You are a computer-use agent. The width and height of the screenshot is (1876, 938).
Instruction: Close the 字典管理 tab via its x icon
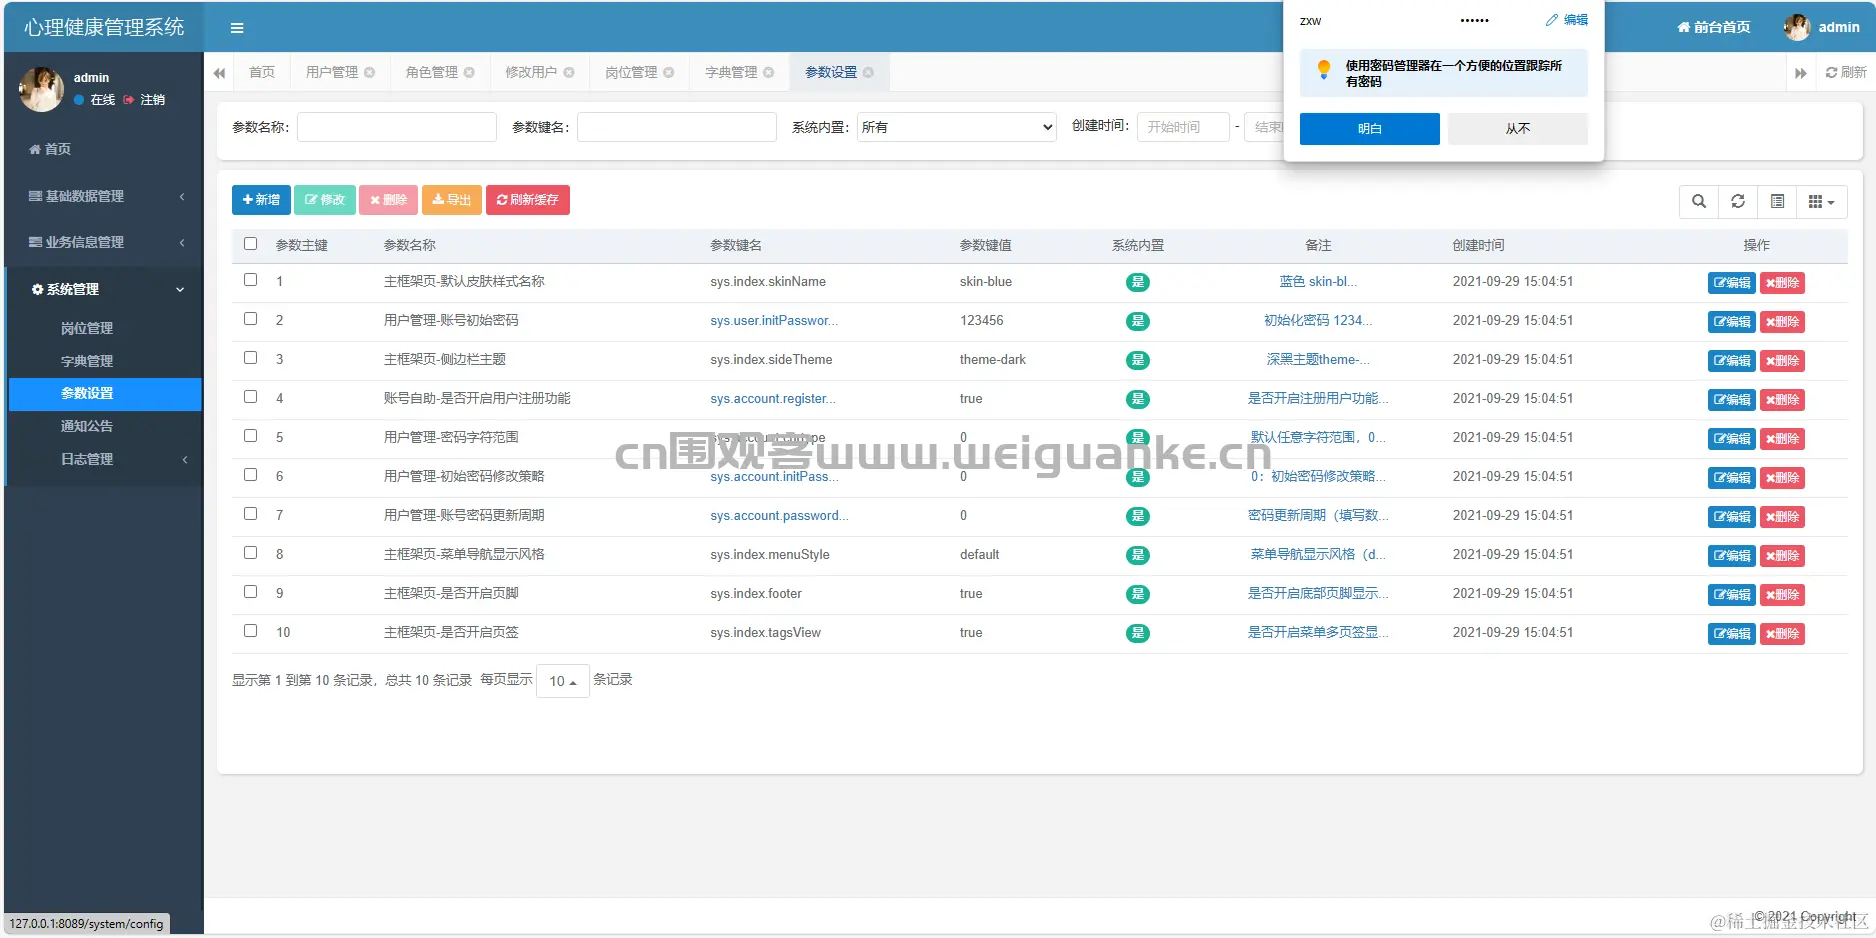[769, 72]
